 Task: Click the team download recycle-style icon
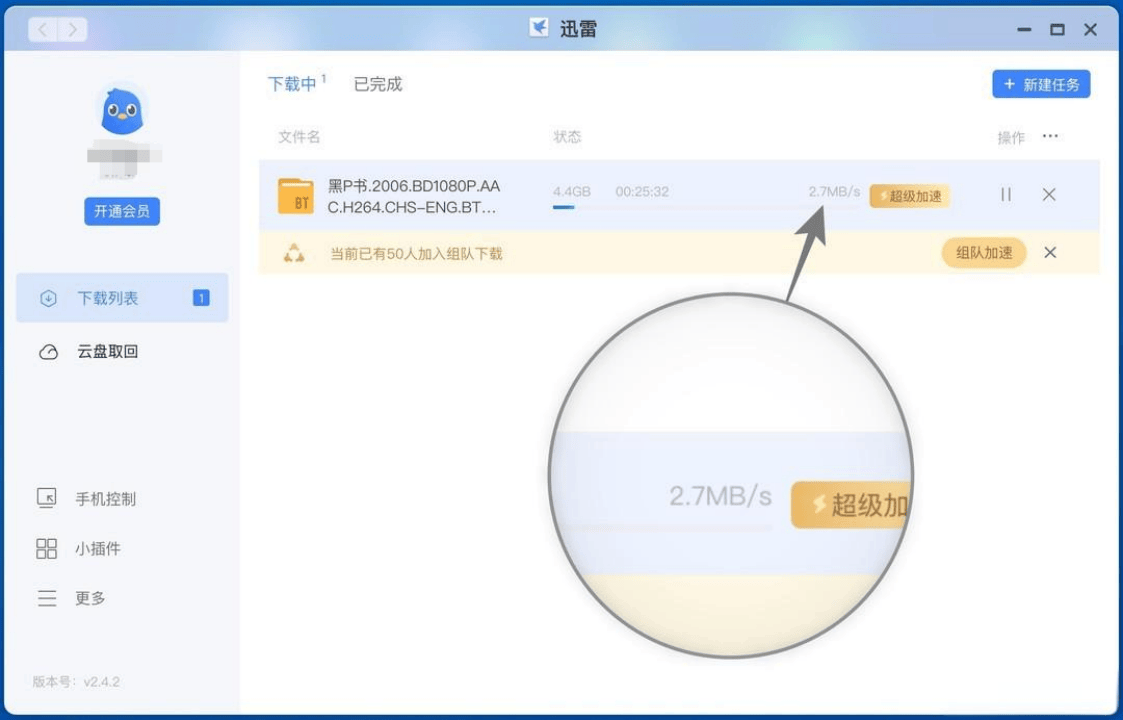(x=294, y=253)
